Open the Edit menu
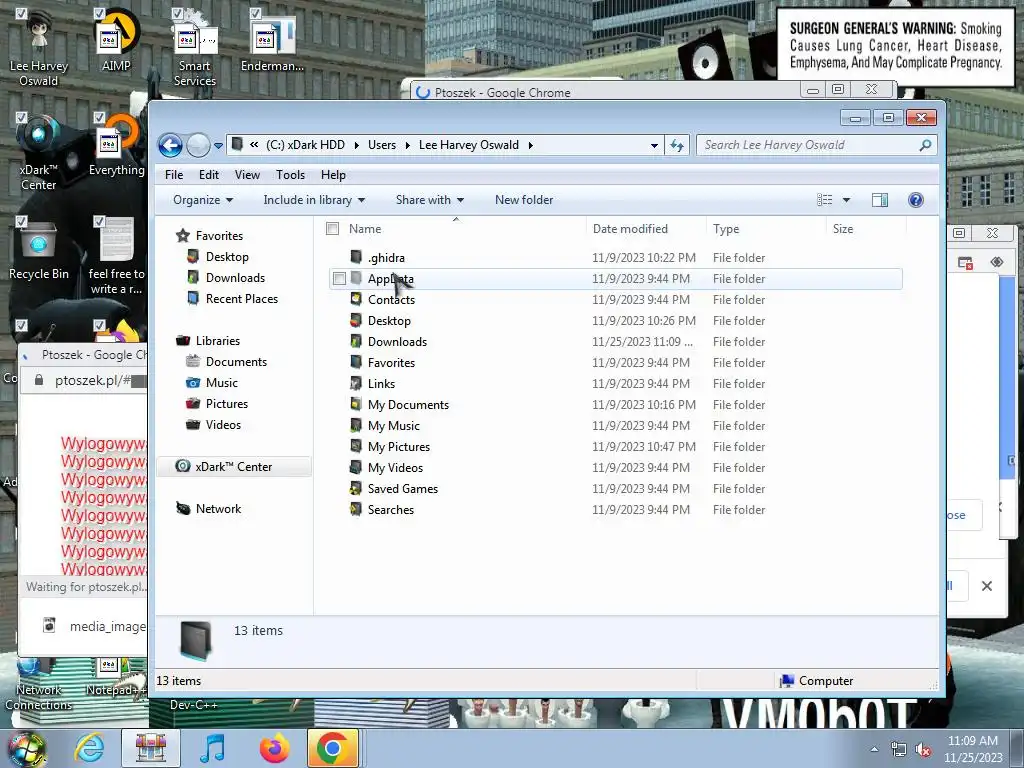Viewport: 1024px width, 768px height. tap(209, 175)
